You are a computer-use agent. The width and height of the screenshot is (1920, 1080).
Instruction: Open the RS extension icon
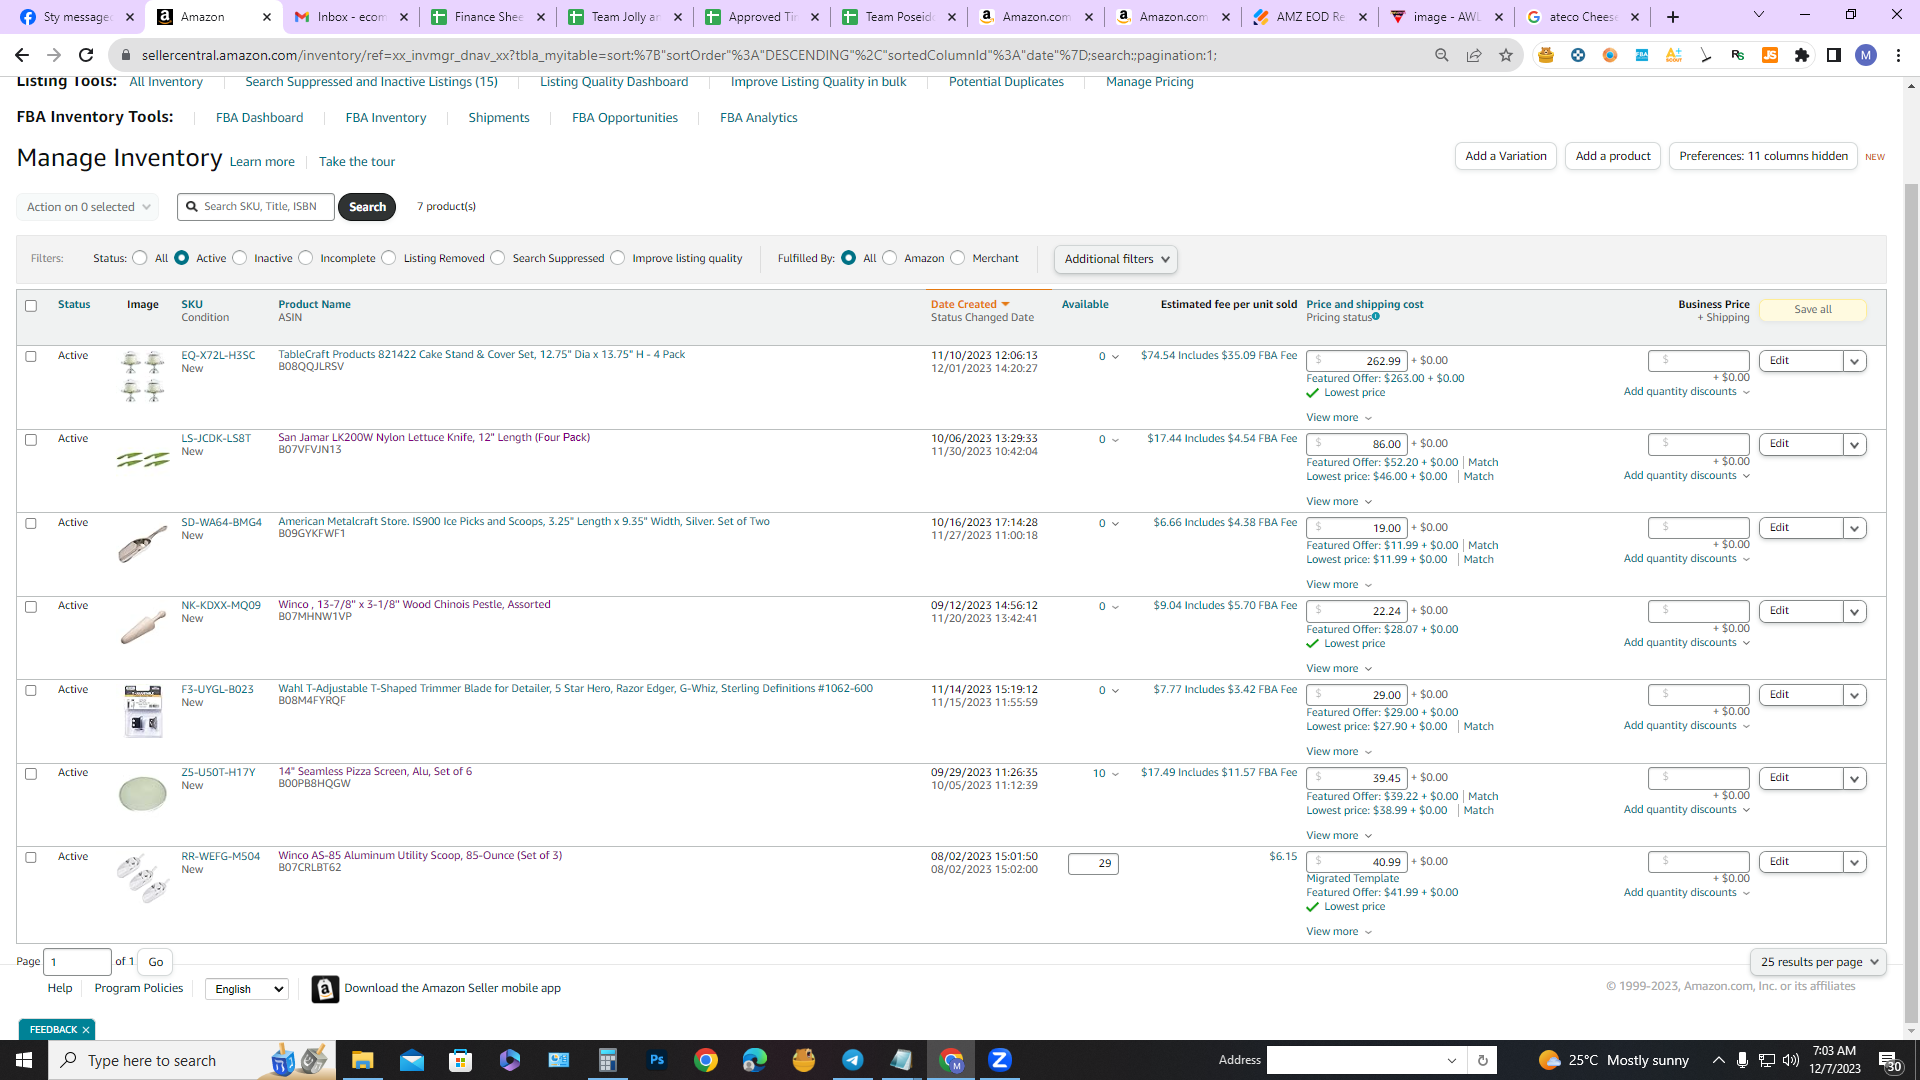[1738, 55]
